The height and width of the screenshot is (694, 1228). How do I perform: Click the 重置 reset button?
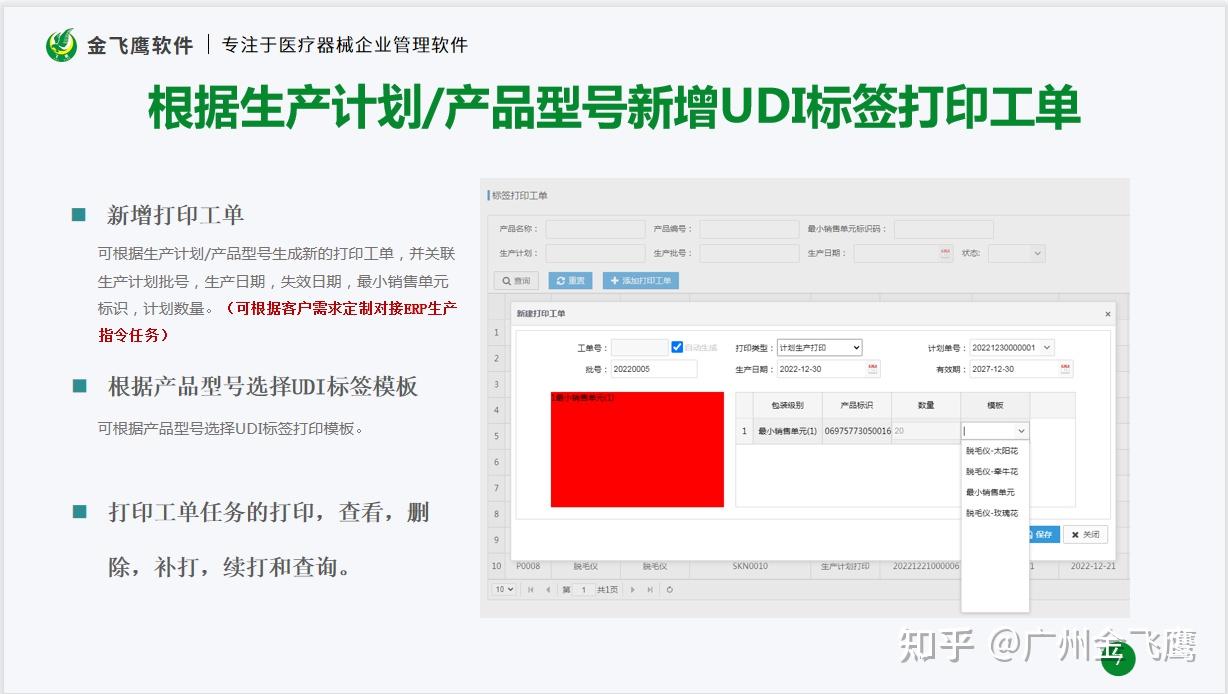(x=572, y=280)
